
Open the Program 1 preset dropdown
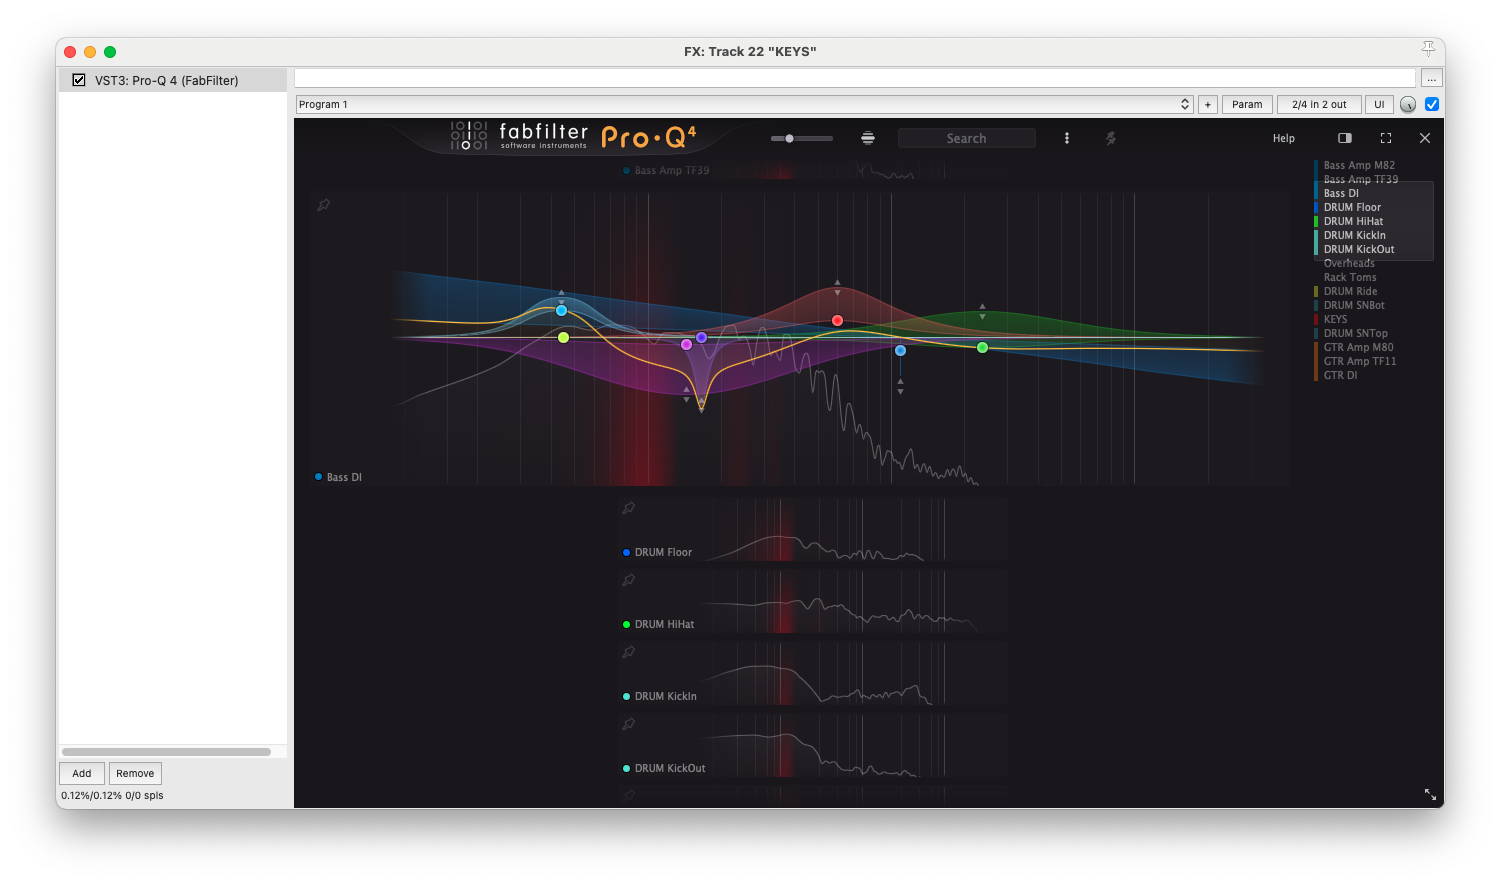coord(744,104)
